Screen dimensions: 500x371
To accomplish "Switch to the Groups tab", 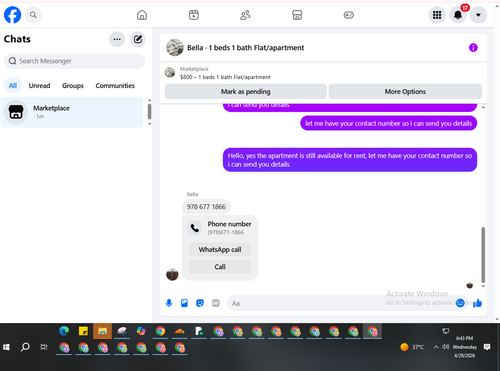I will [x=73, y=86].
